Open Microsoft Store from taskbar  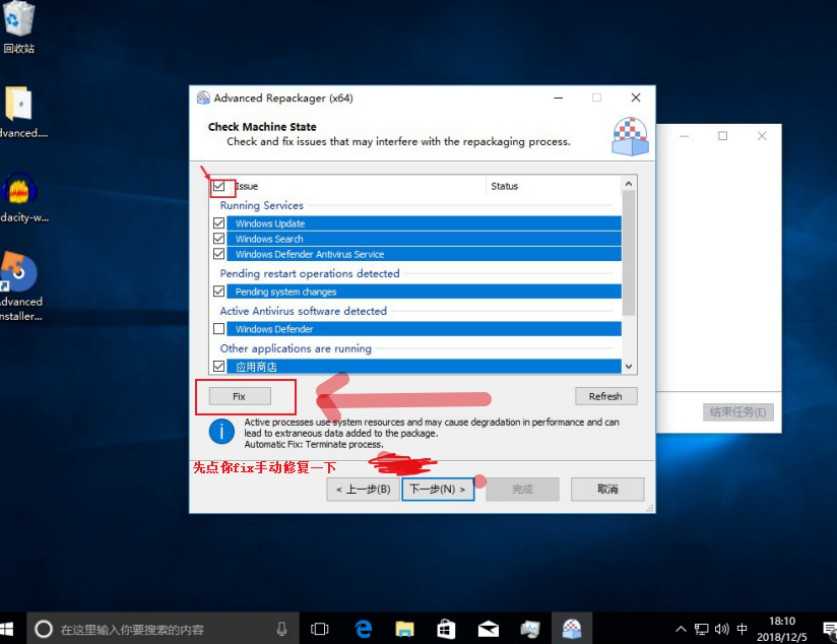[x=446, y=629]
